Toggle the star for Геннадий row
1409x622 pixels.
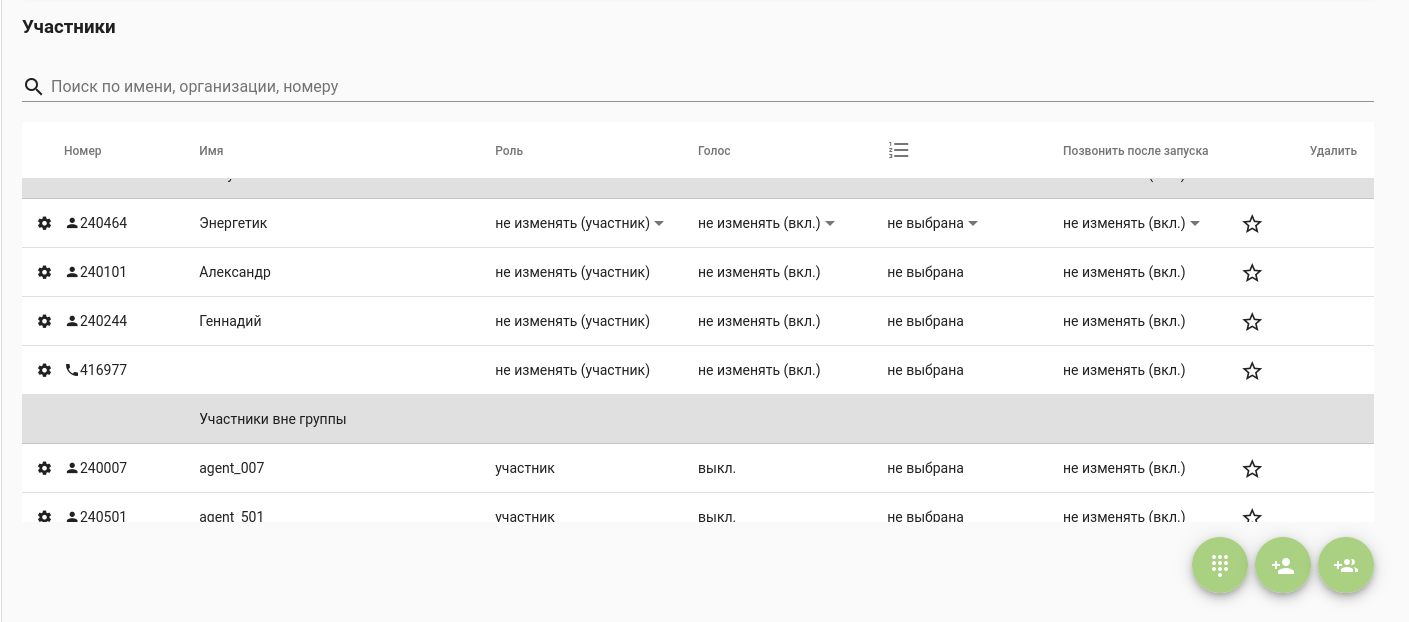[x=1252, y=322]
